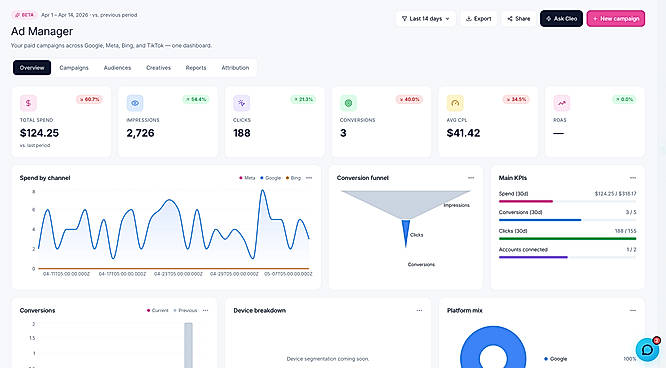Viewport: 666px width, 368px height.
Task: Click the 2,726 impressions value
Action: coord(141,133)
